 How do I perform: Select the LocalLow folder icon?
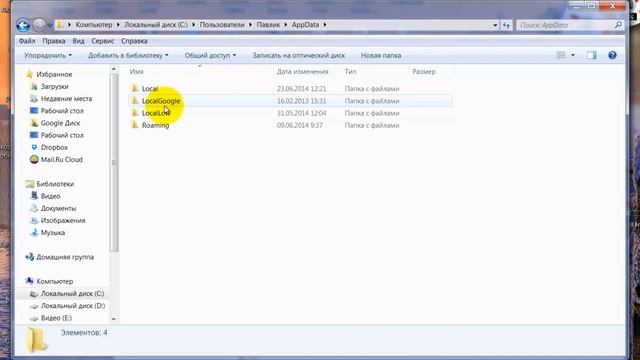135,113
